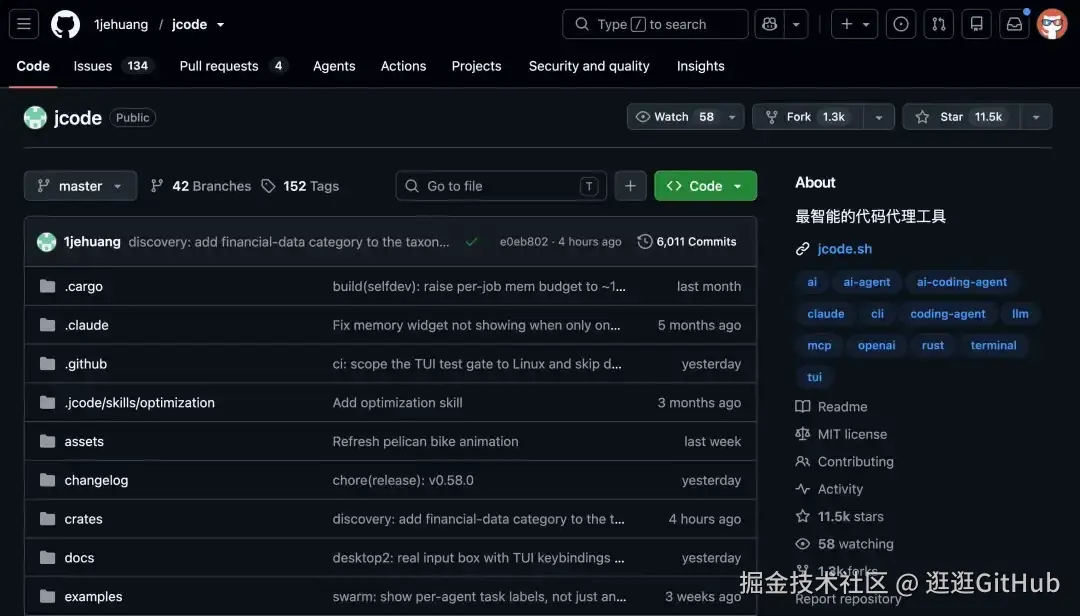This screenshot has width=1080, height=616.
Task: Open the user avatar menu
Action: click(1052, 24)
